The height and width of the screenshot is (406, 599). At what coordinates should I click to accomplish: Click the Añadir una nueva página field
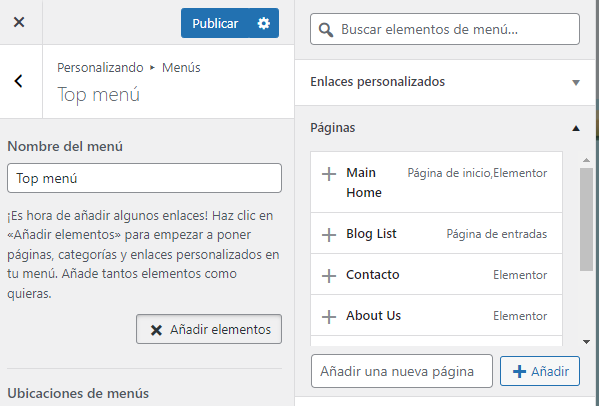point(402,371)
